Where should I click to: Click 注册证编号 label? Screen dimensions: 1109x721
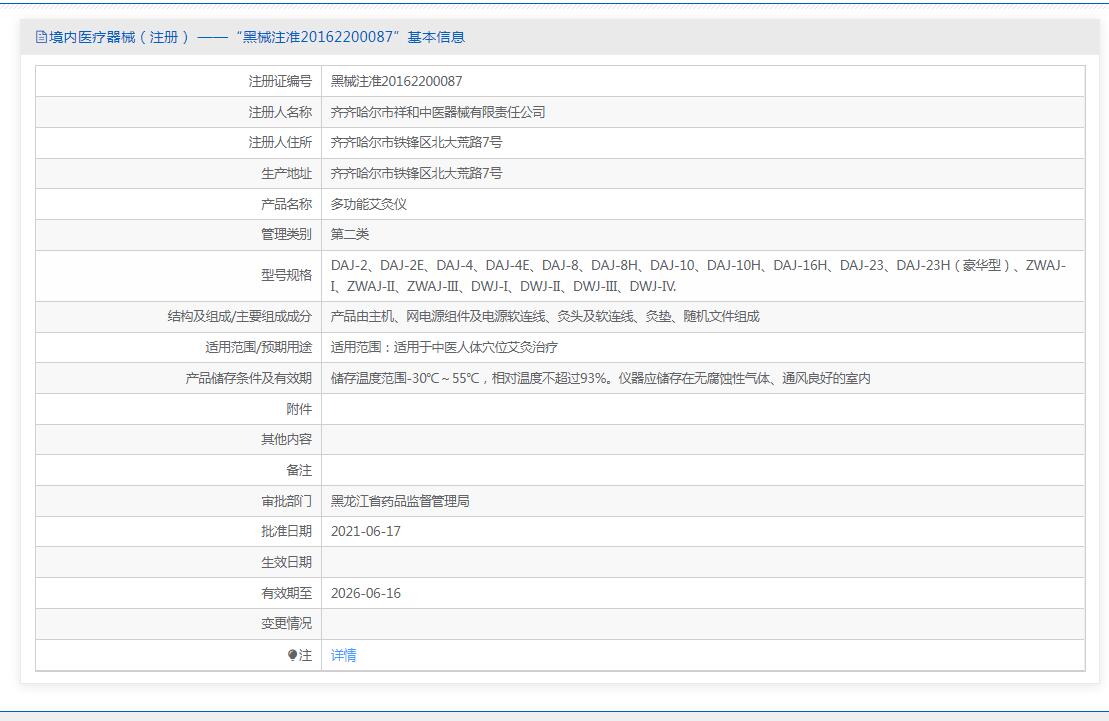click(280, 81)
